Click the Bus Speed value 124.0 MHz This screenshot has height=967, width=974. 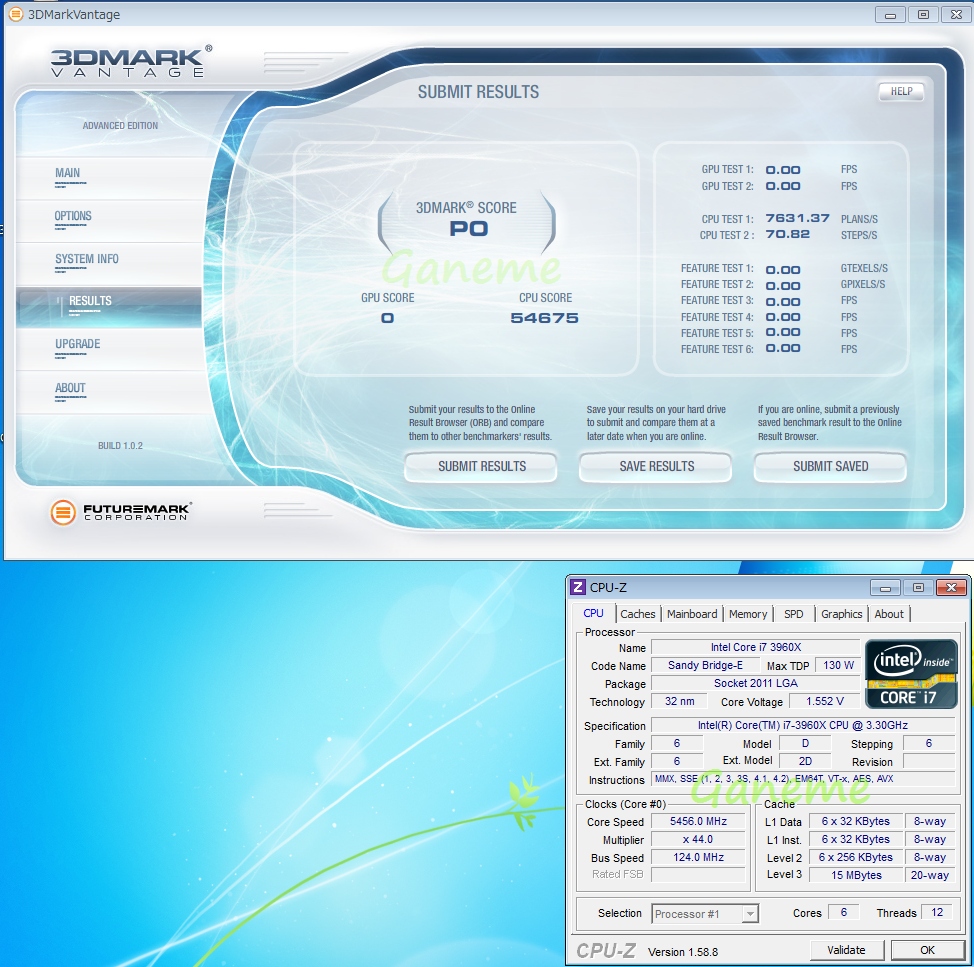(698, 857)
